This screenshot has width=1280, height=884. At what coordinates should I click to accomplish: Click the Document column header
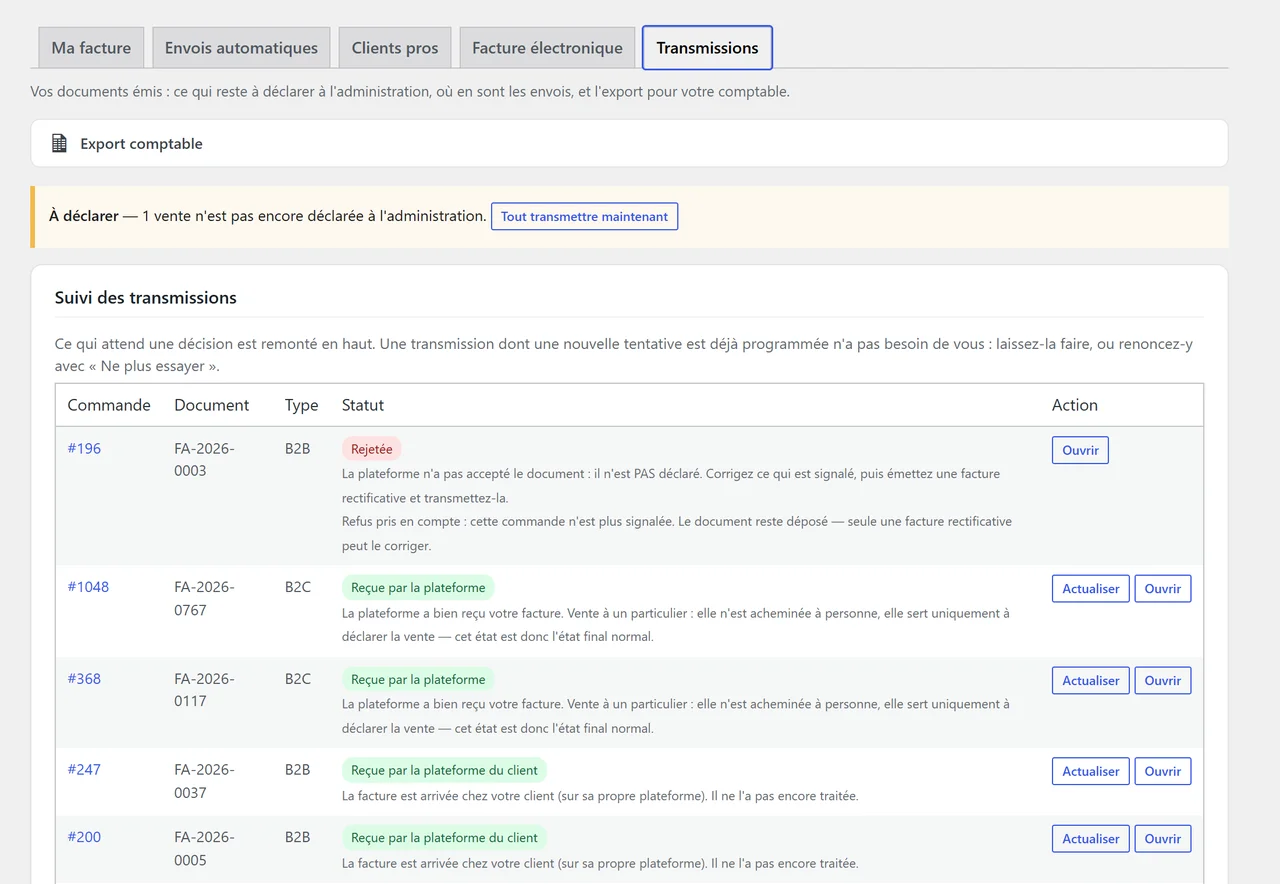pos(212,405)
